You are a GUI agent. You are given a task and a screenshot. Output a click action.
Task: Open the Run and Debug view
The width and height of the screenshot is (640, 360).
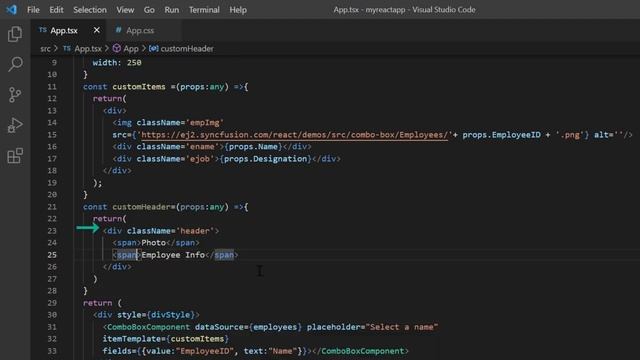click(x=15, y=125)
